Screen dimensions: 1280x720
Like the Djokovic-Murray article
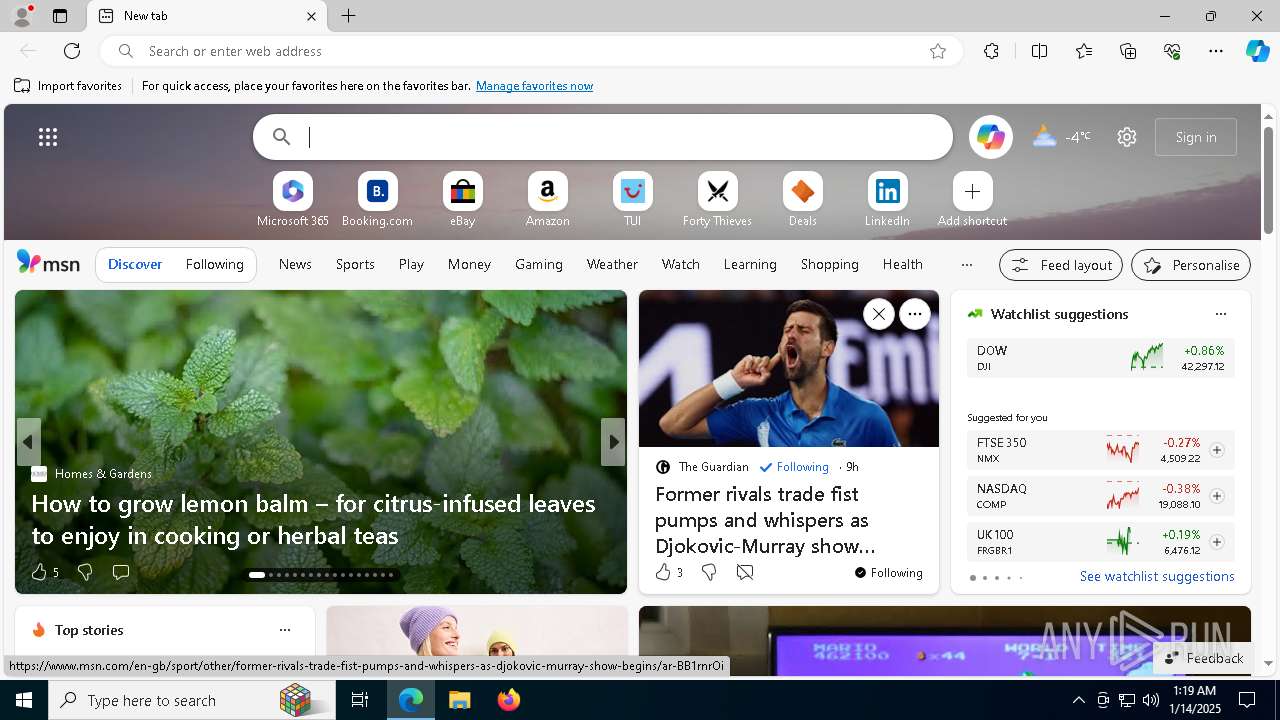coord(668,572)
